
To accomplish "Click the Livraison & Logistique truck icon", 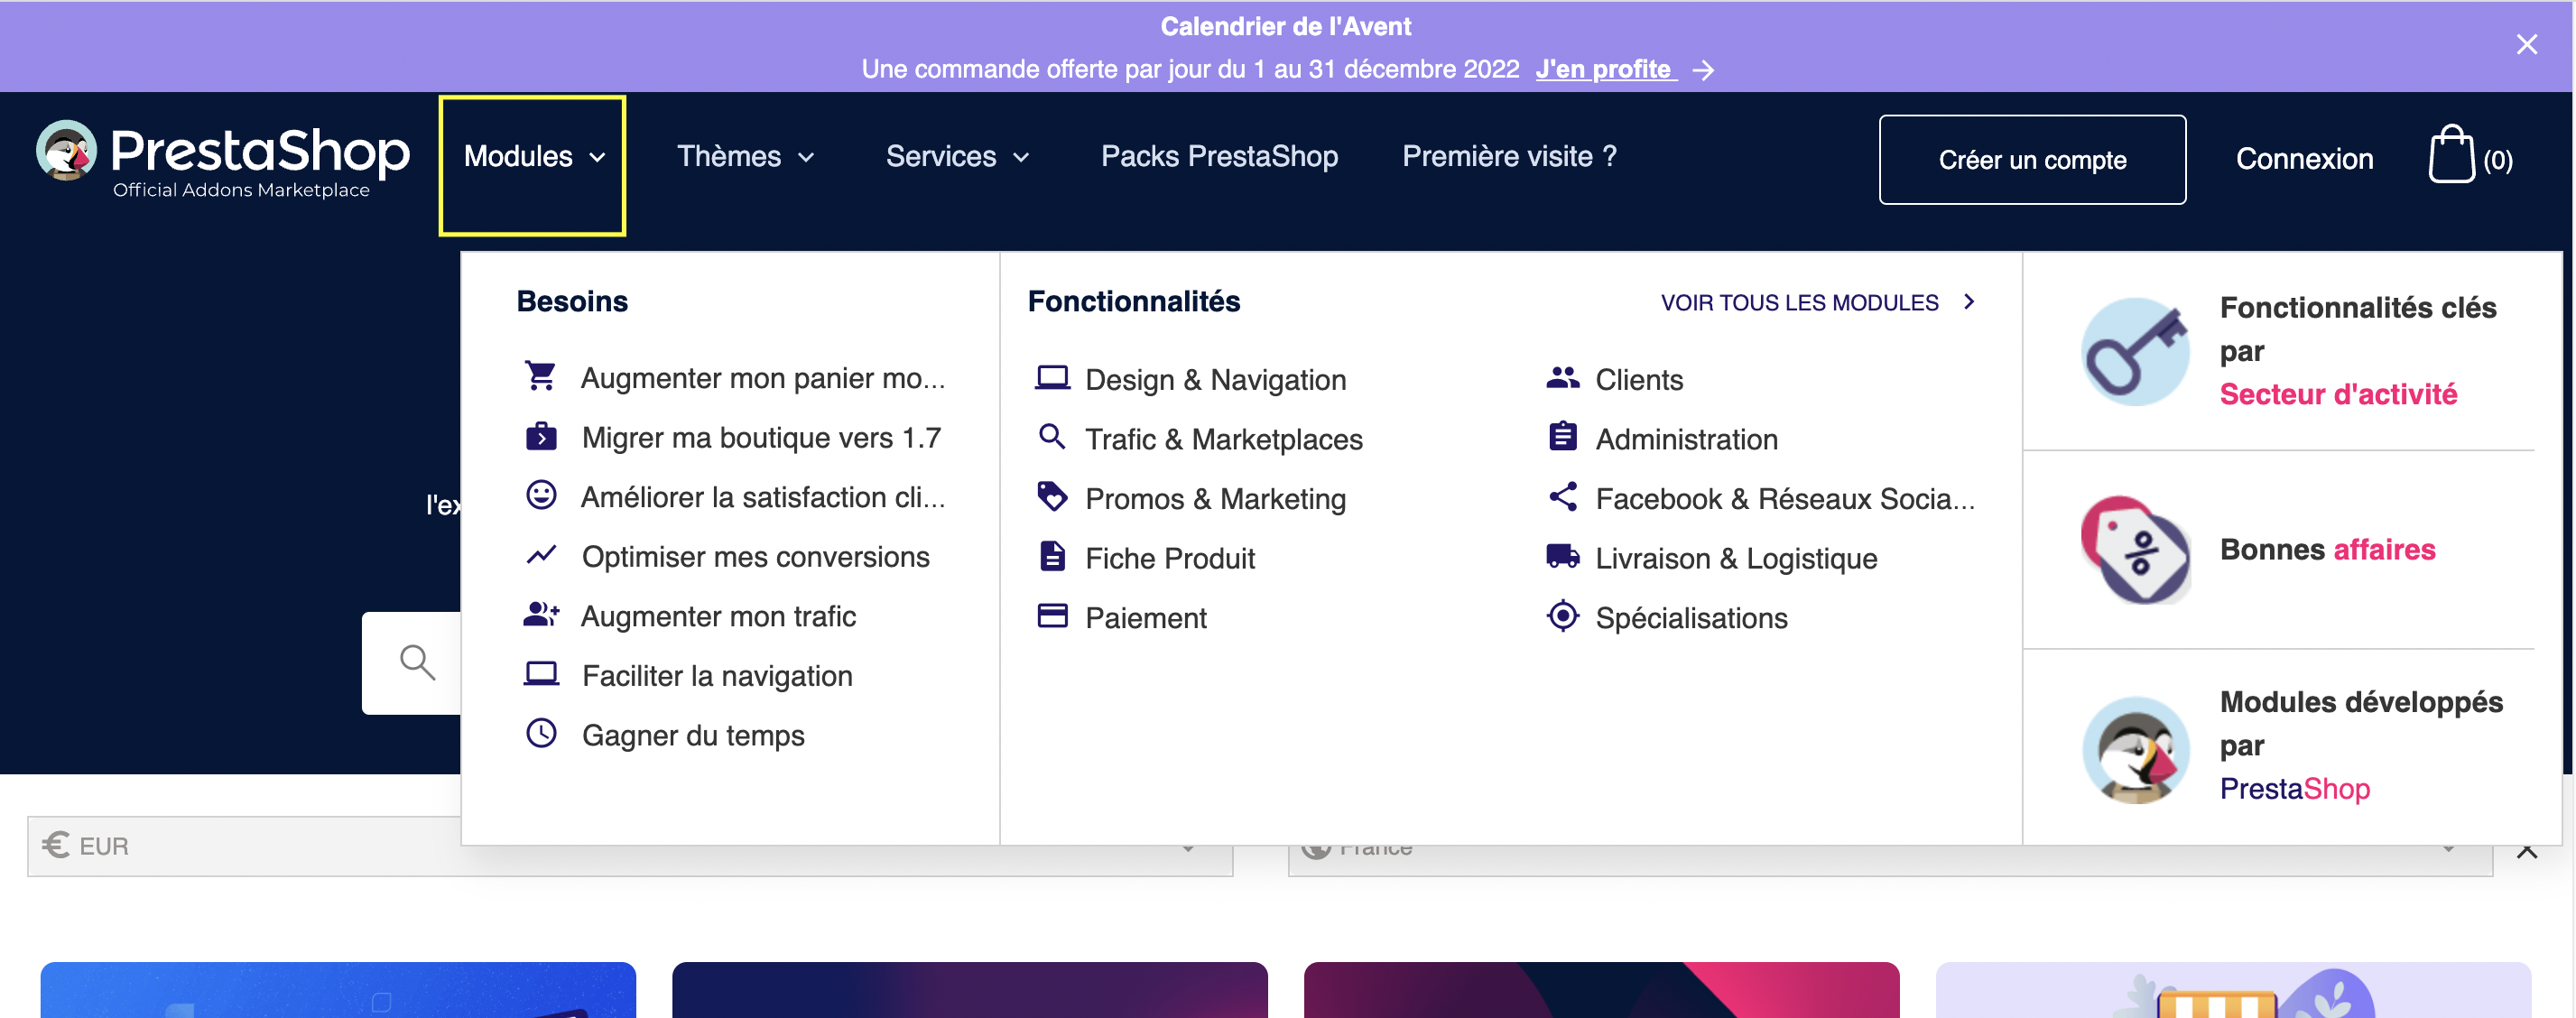I will pyautogui.click(x=1561, y=557).
